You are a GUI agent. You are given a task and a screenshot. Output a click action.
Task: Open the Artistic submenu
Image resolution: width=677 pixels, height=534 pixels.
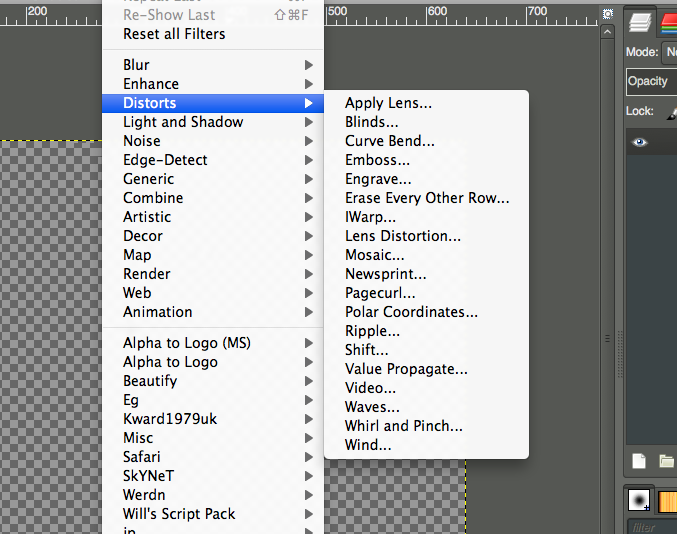click(x=213, y=217)
